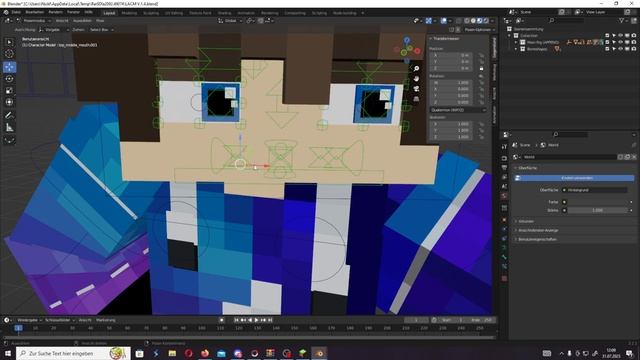Image resolution: width=640 pixels, height=360 pixels.
Task: Collapse the Transformation panel
Action: click(445, 39)
